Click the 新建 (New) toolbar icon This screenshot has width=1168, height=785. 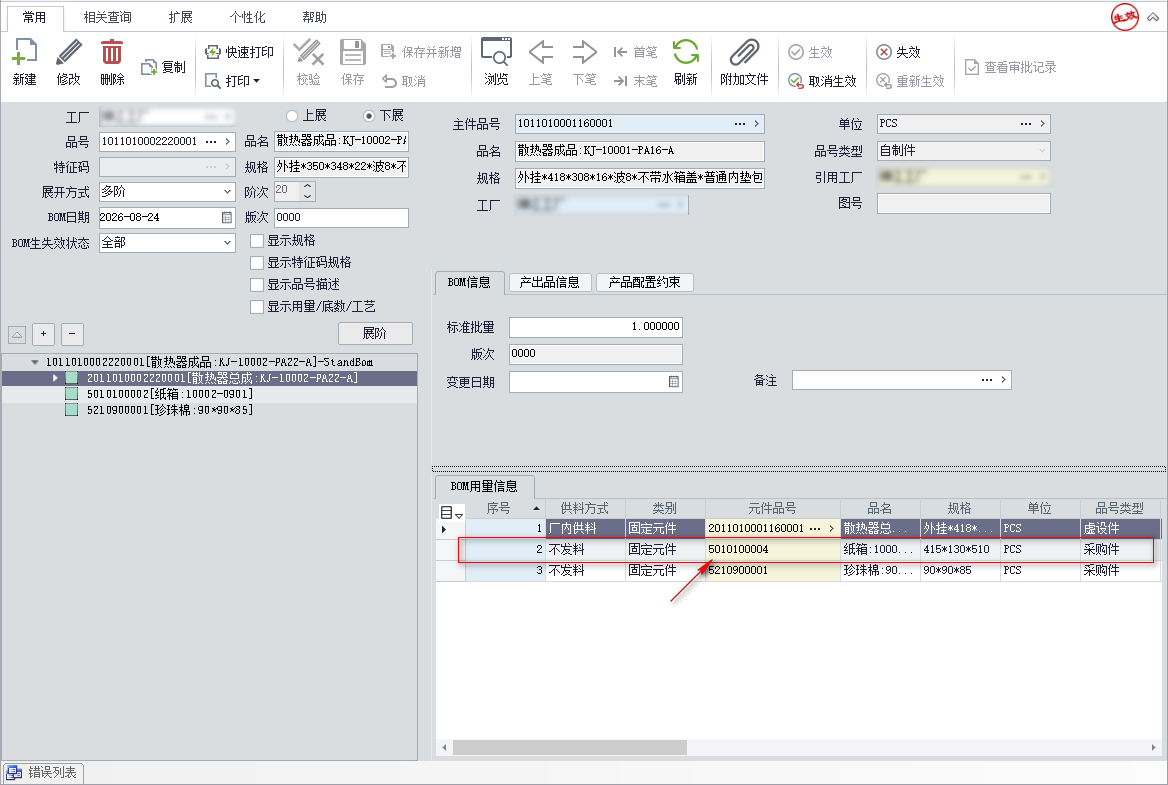point(25,54)
